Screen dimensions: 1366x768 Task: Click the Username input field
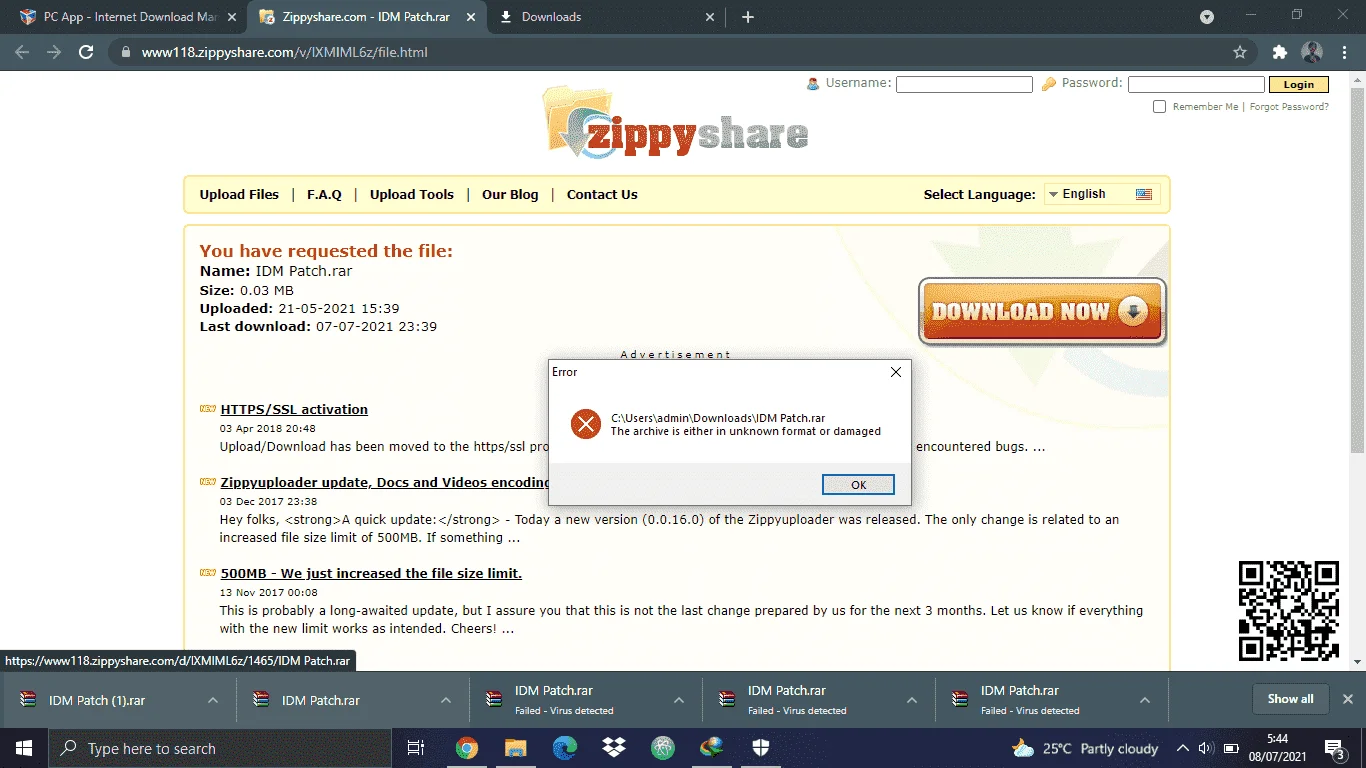[964, 85]
